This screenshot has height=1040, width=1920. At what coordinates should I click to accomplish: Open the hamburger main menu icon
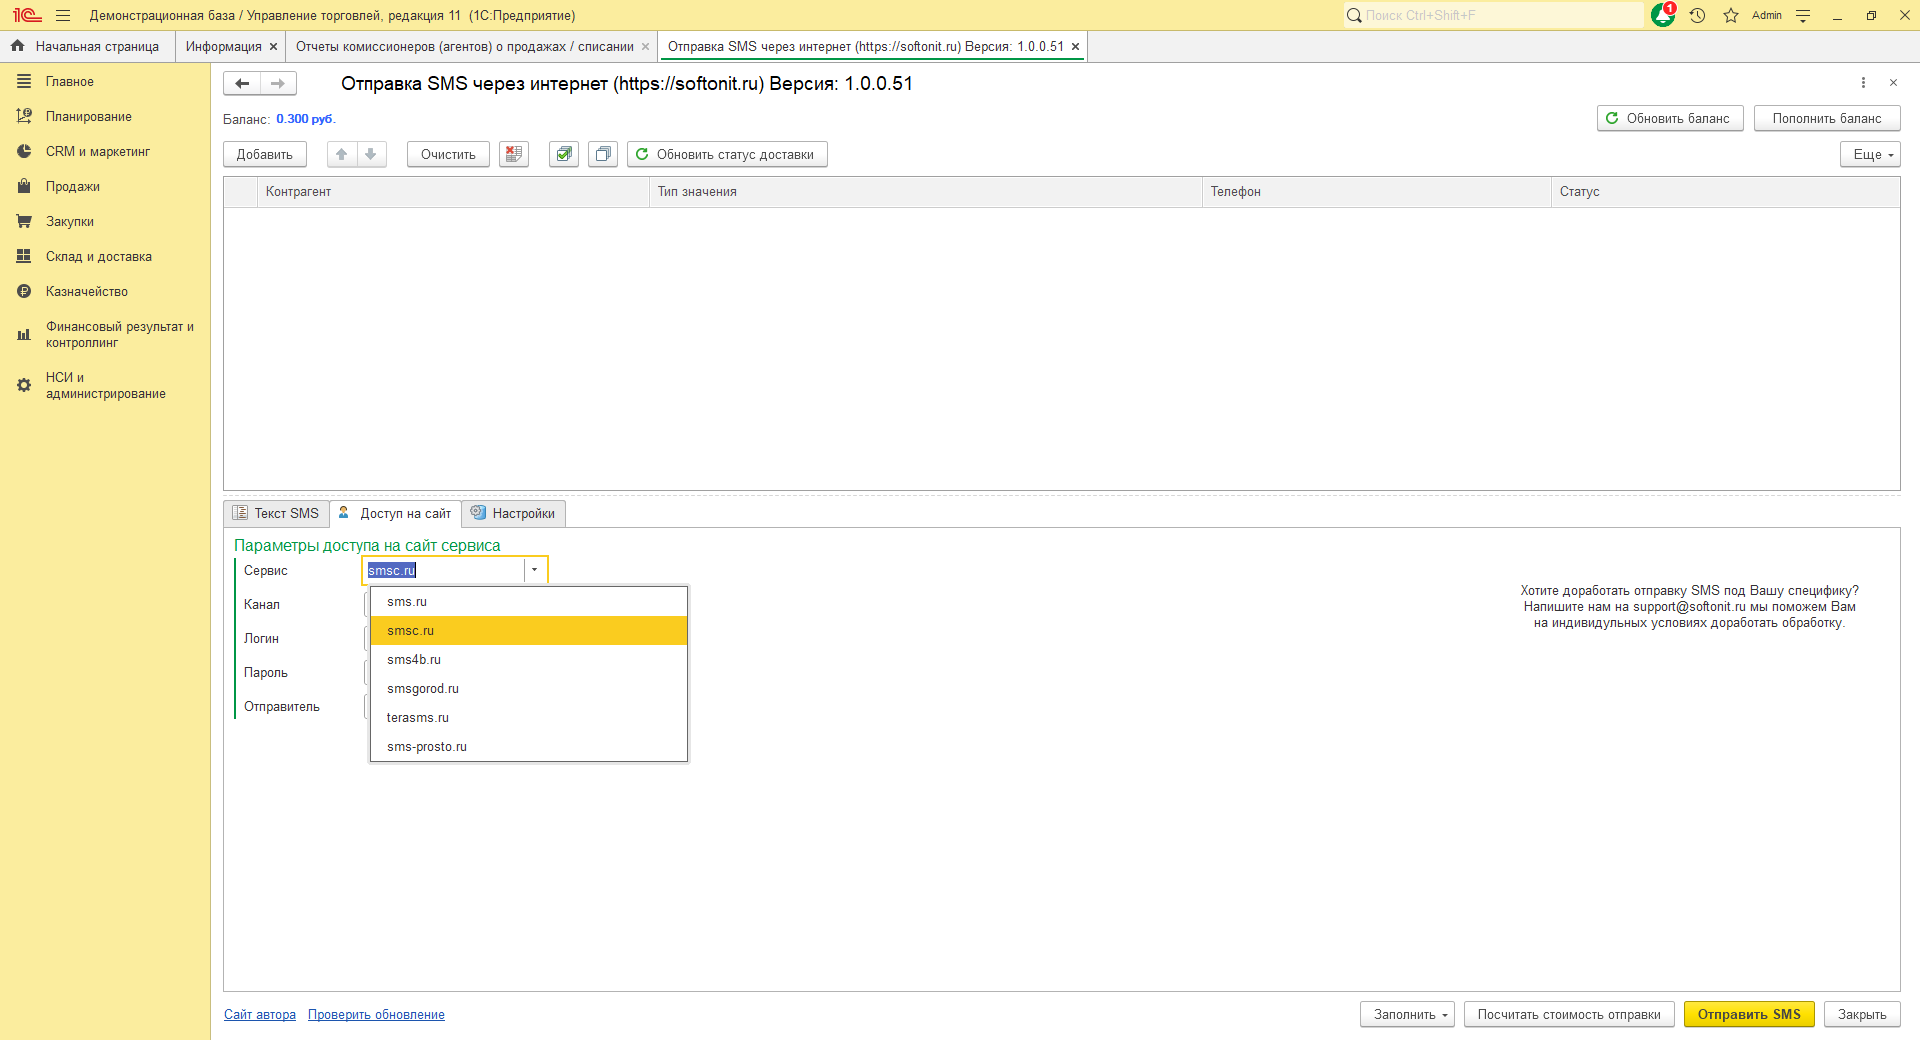(x=63, y=15)
